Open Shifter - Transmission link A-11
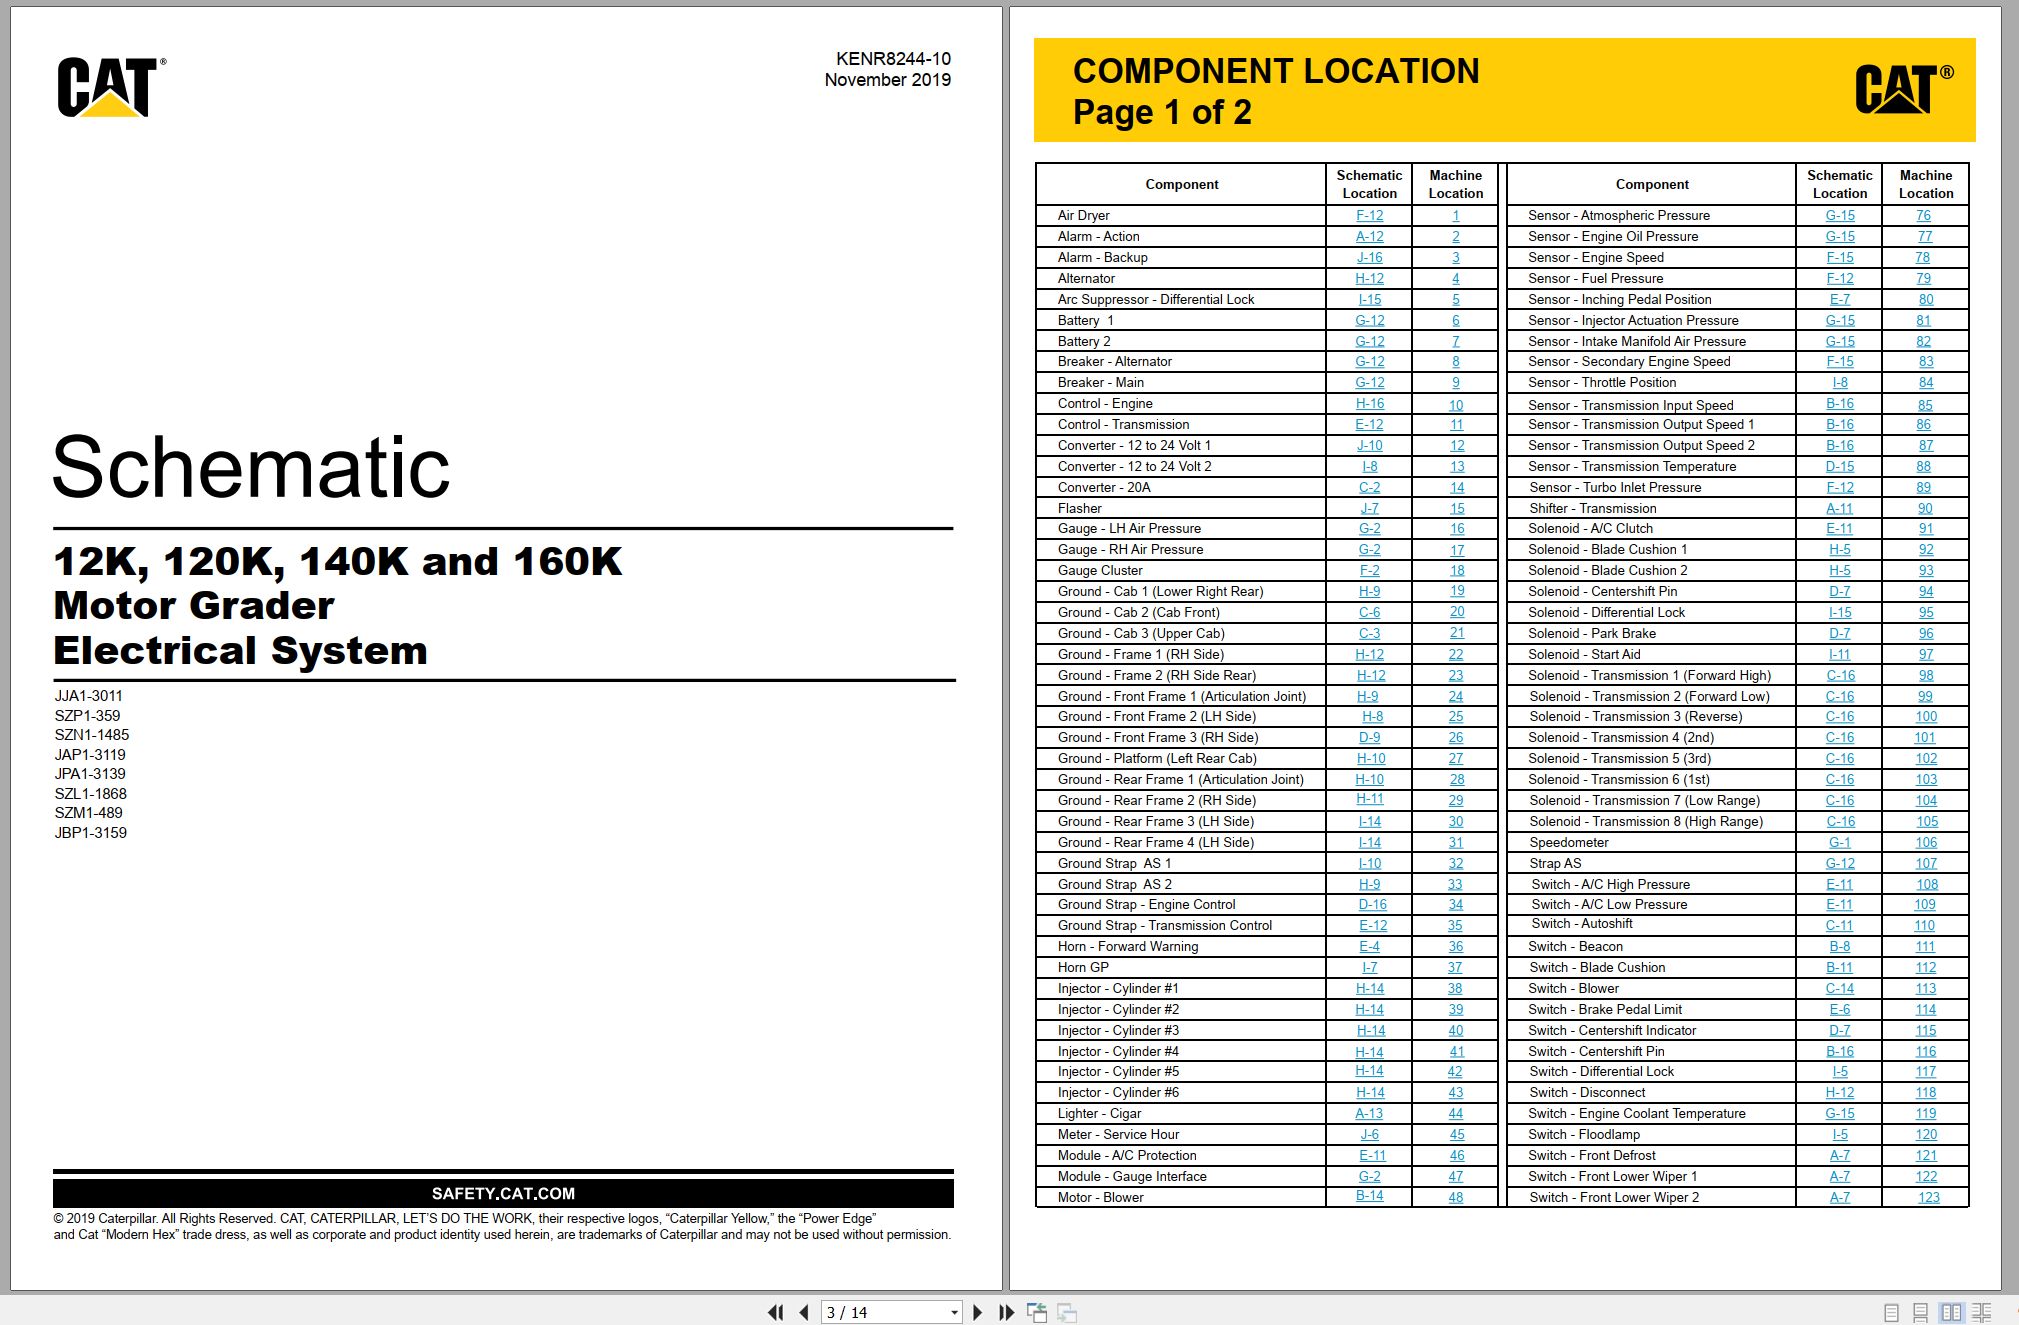 (x=1839, y=508)
